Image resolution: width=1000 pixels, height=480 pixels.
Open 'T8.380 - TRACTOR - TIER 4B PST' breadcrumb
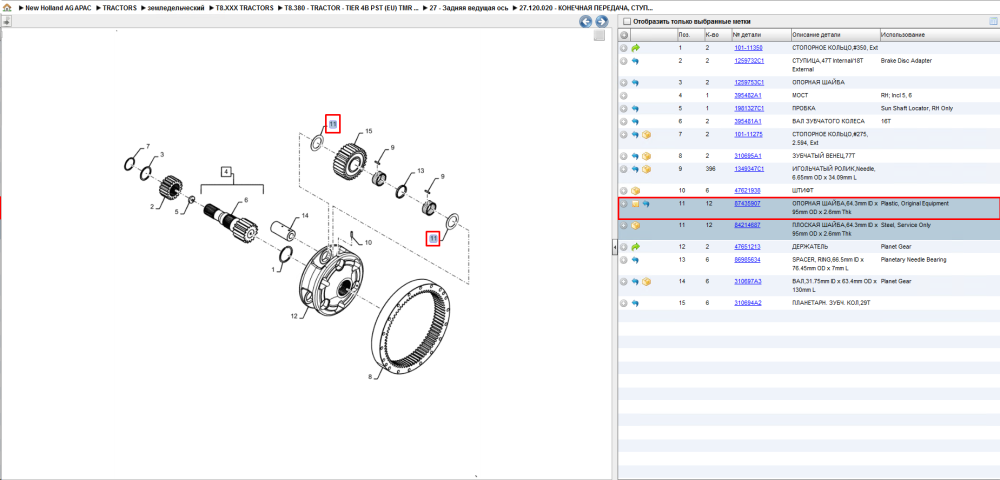352,8
